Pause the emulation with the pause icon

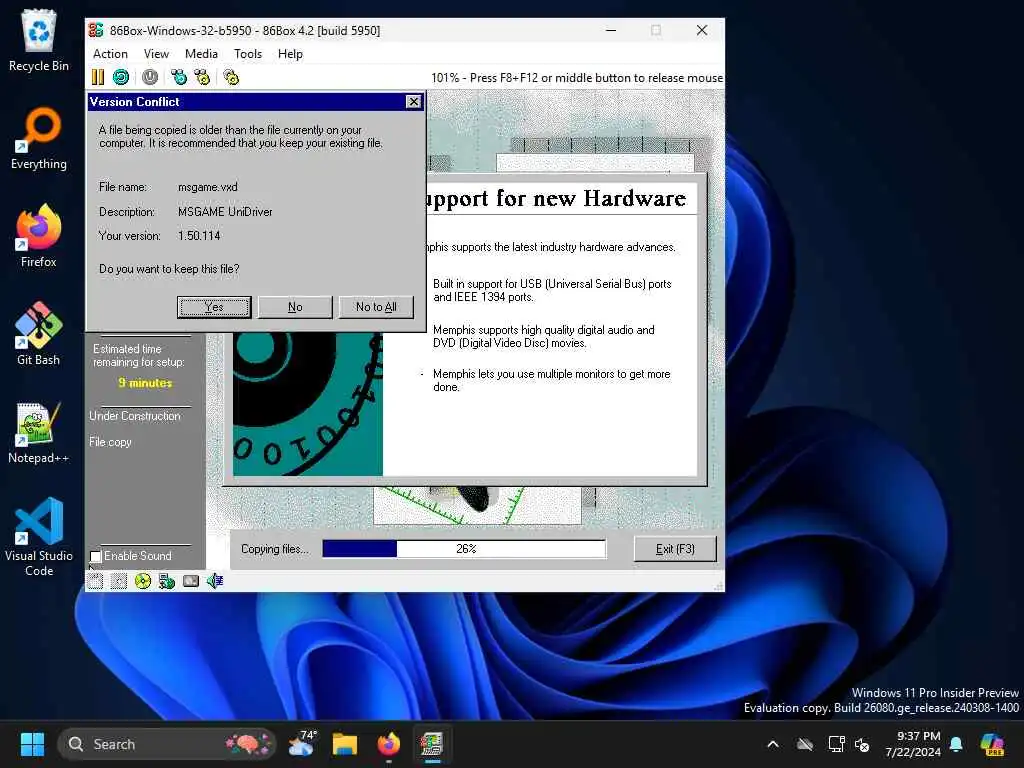(x=98, y=77)
